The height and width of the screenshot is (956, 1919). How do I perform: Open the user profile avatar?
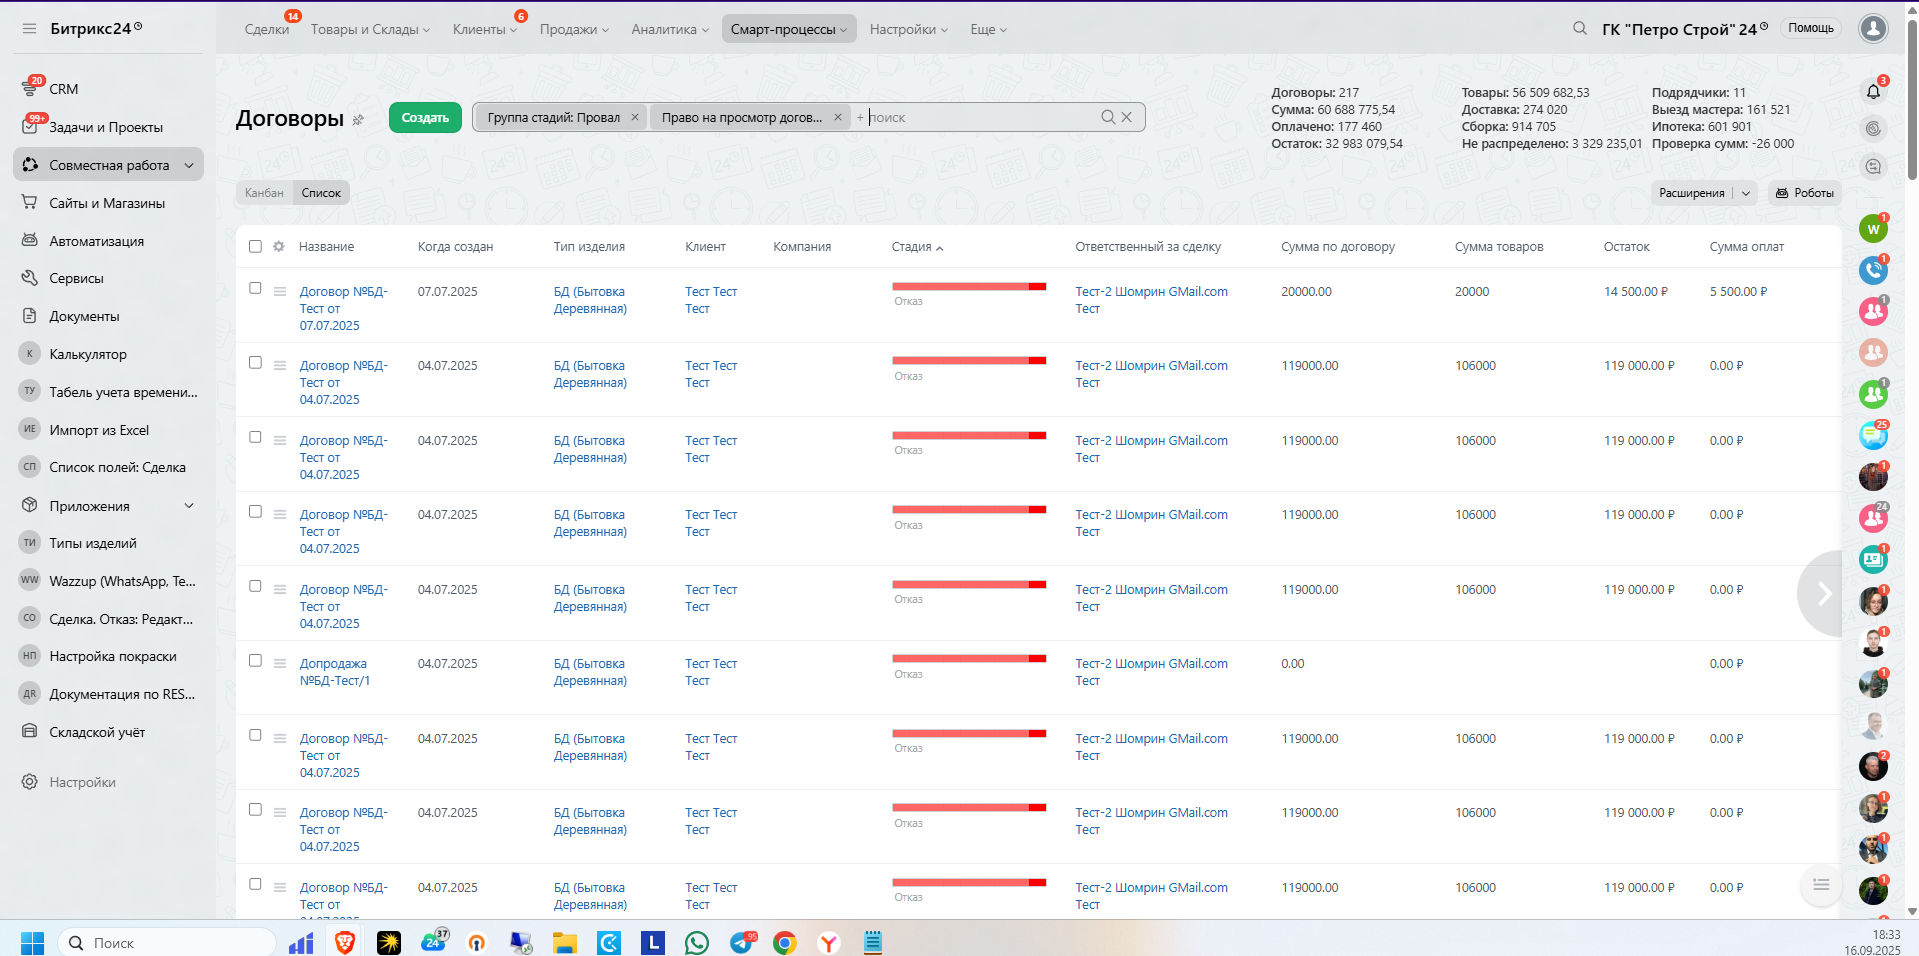coord(1872,29)
